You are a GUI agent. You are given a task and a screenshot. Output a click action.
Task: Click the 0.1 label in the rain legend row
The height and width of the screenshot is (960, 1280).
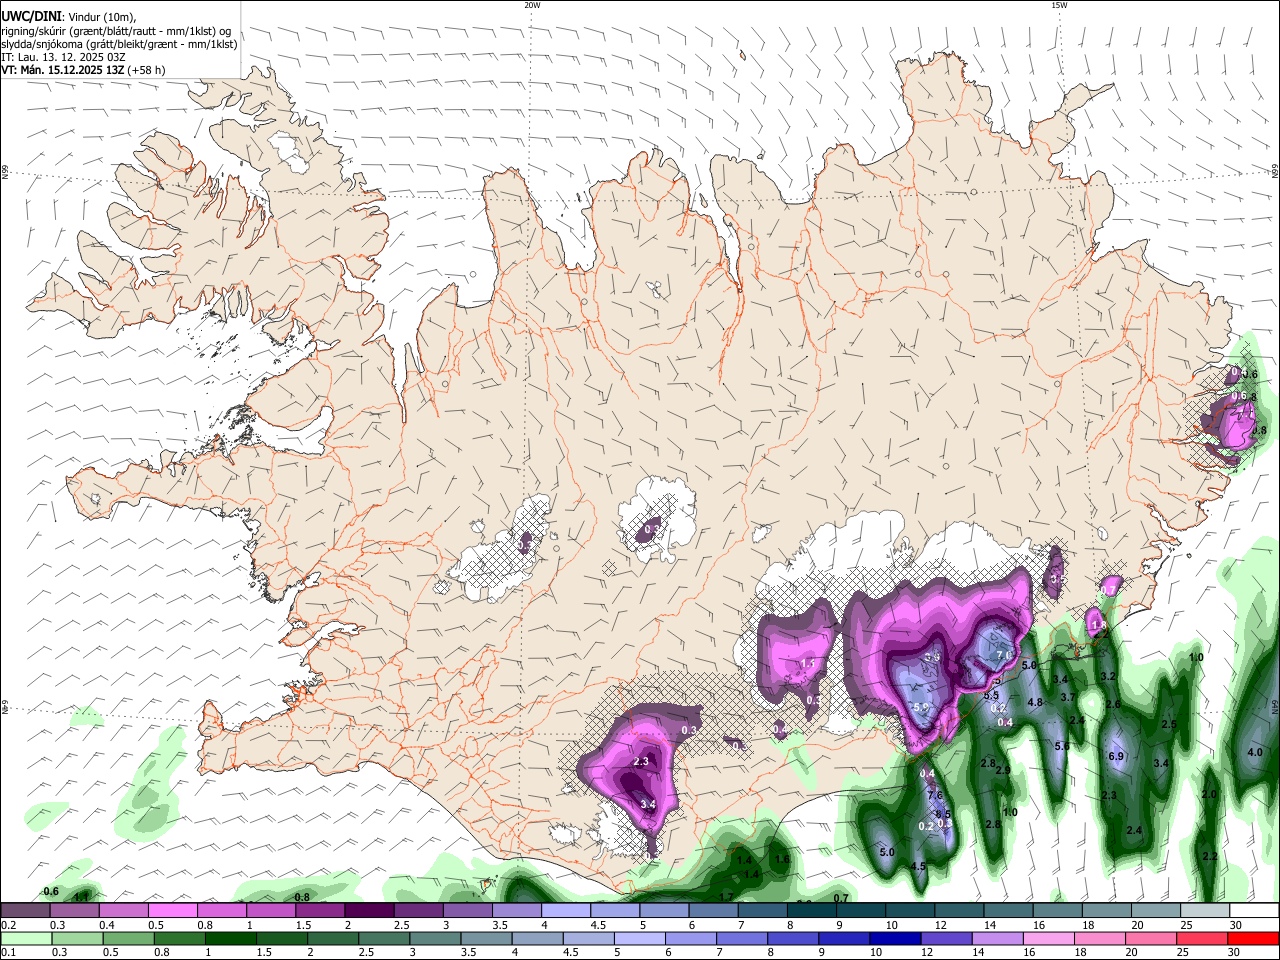click(7, 954)
